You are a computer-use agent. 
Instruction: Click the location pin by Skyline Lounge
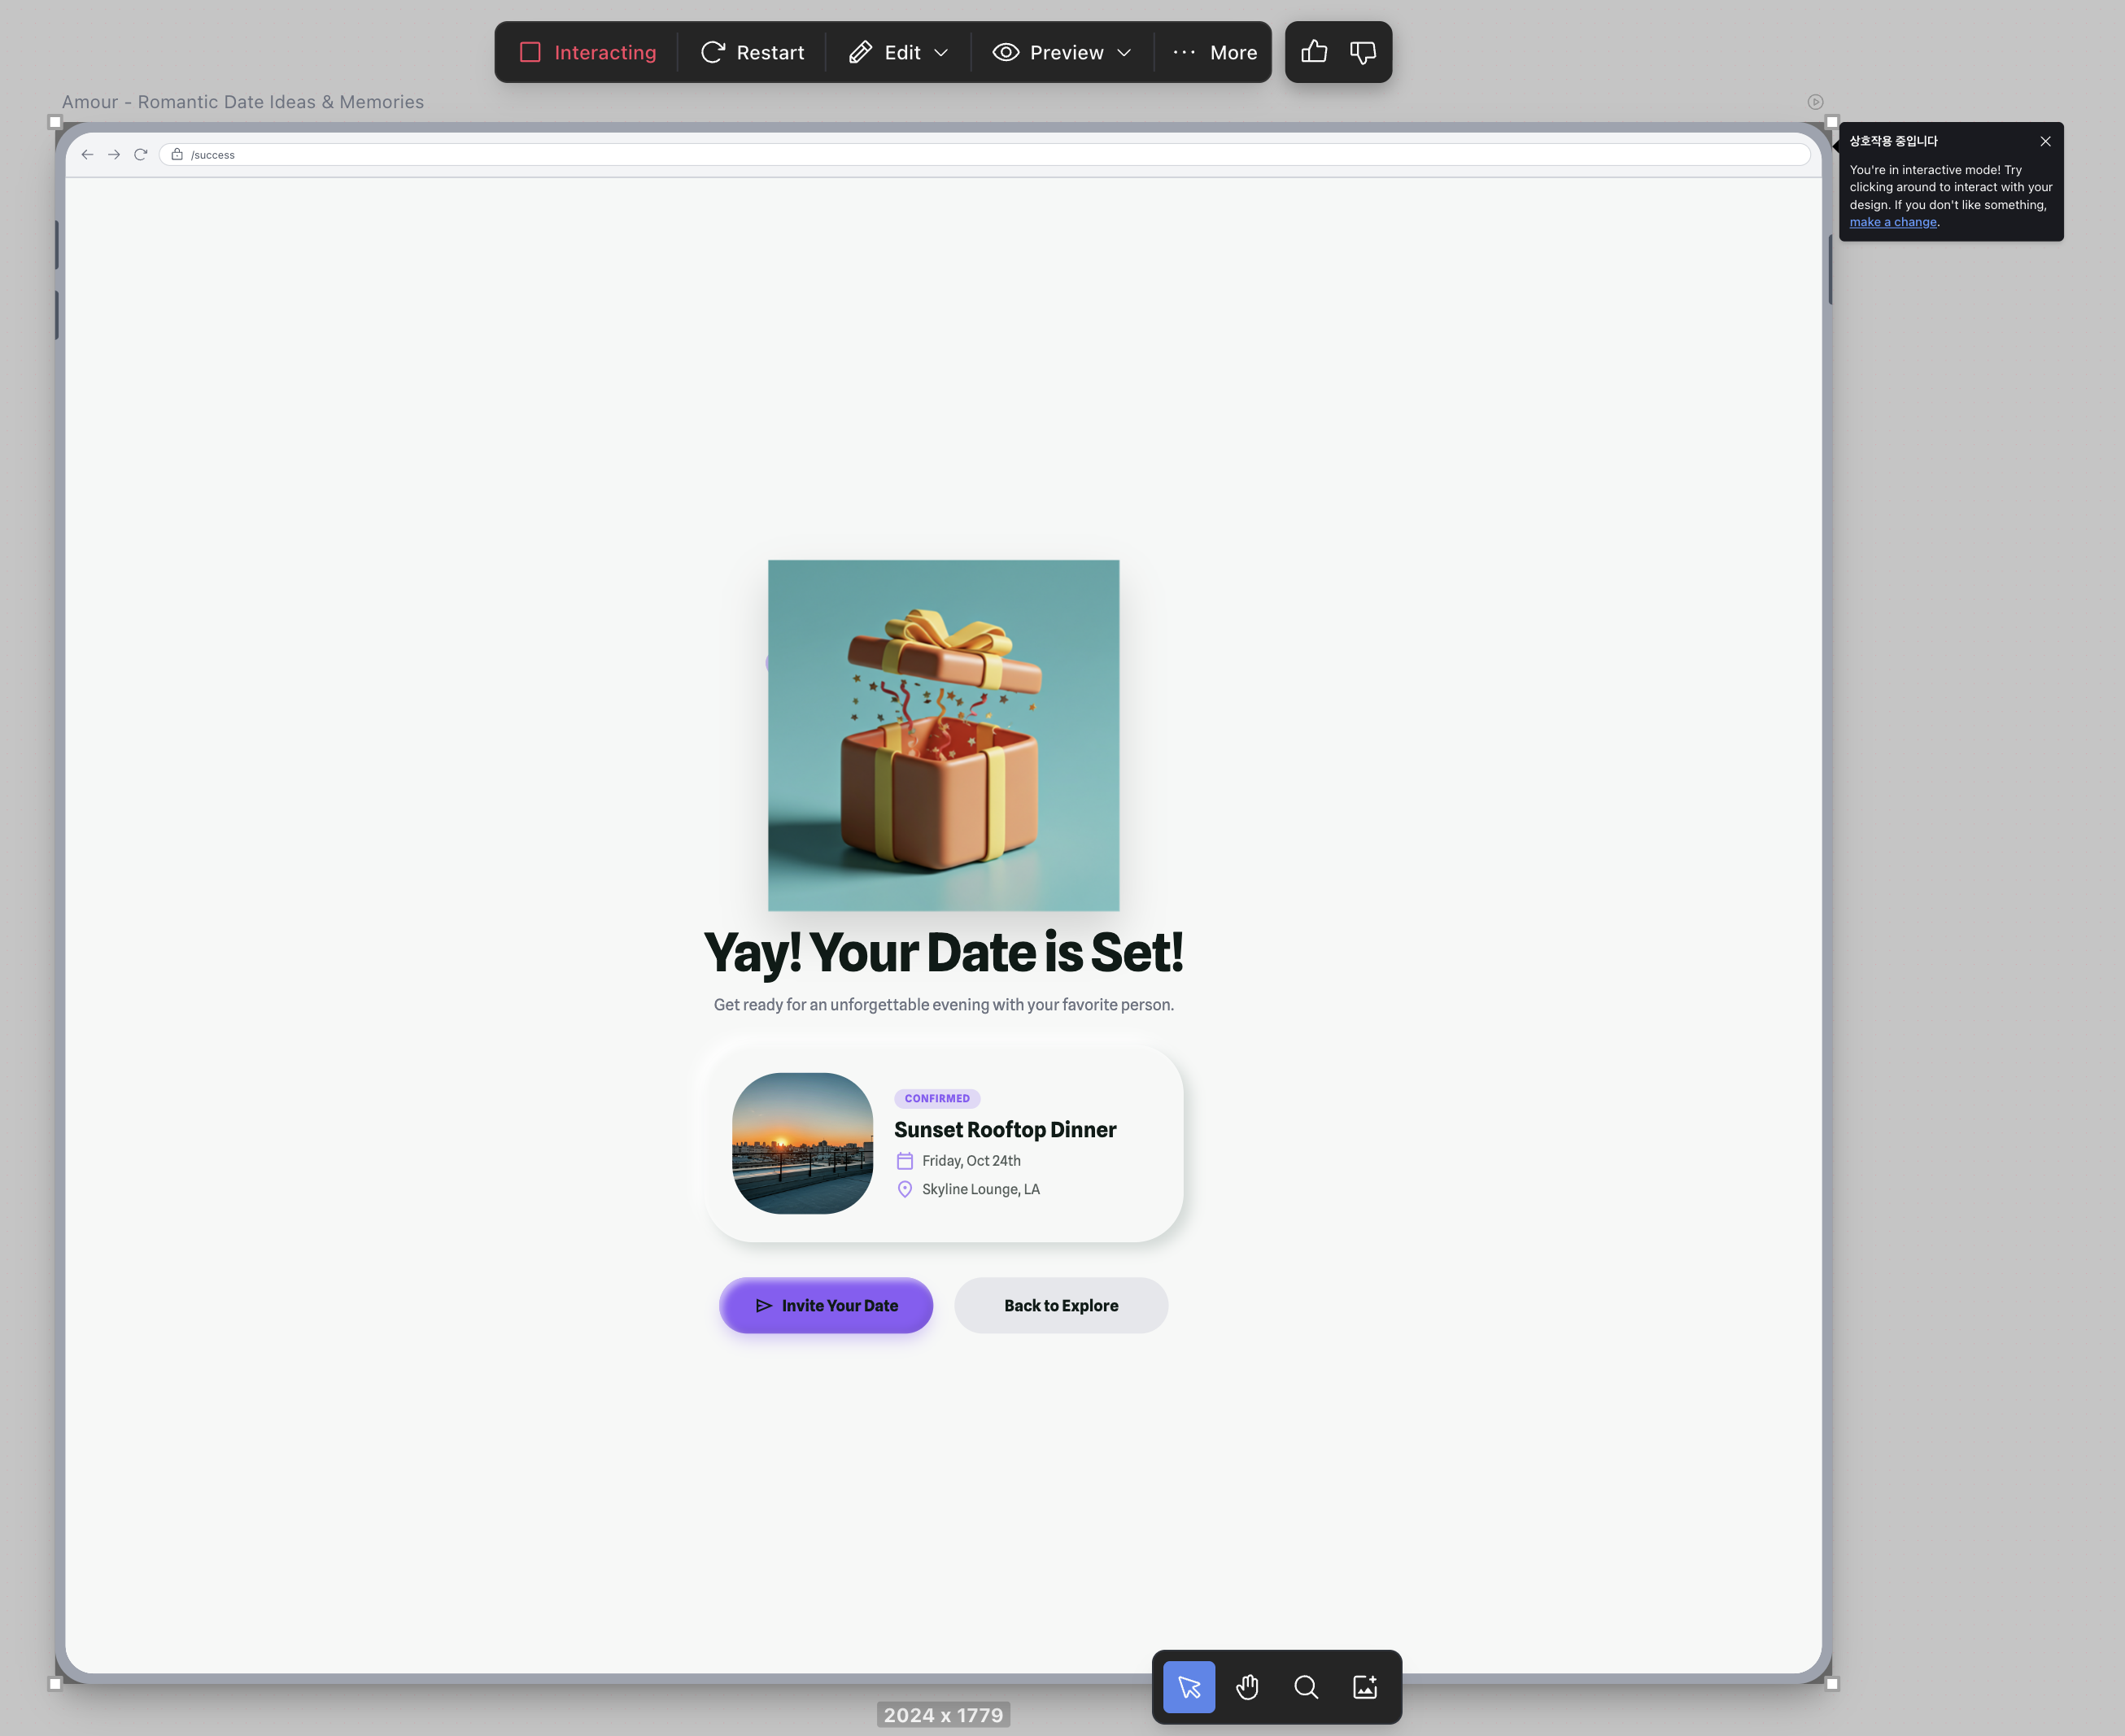(904, 1189)
